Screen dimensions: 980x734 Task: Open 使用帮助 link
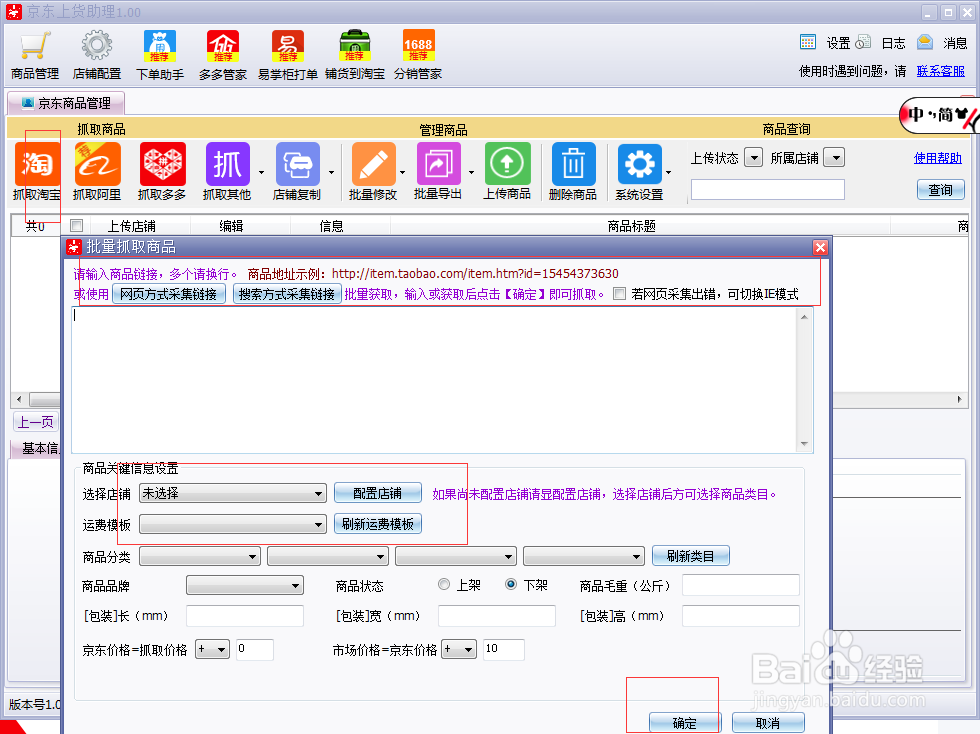[x=938, y=158]
